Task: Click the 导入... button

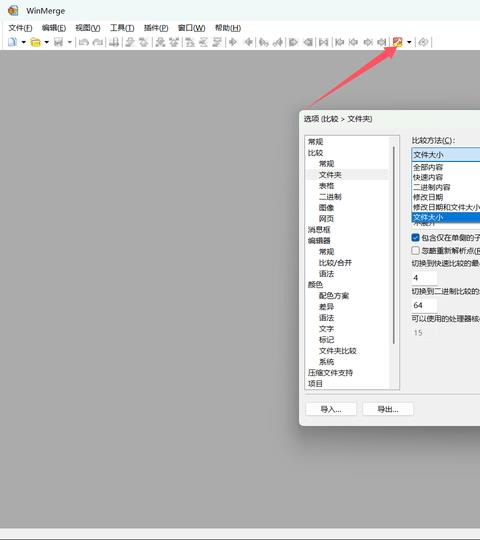Action: click(331, 409)
